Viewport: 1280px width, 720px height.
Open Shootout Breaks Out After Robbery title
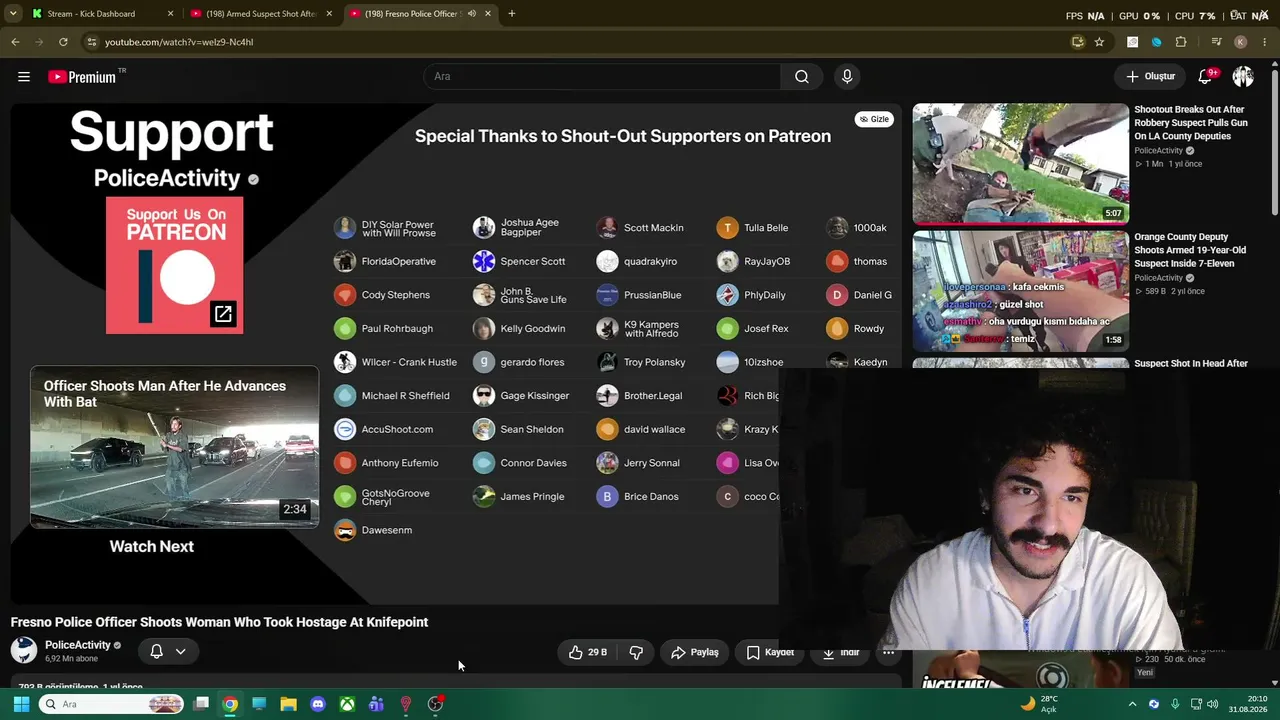[x=1191, y=123]
